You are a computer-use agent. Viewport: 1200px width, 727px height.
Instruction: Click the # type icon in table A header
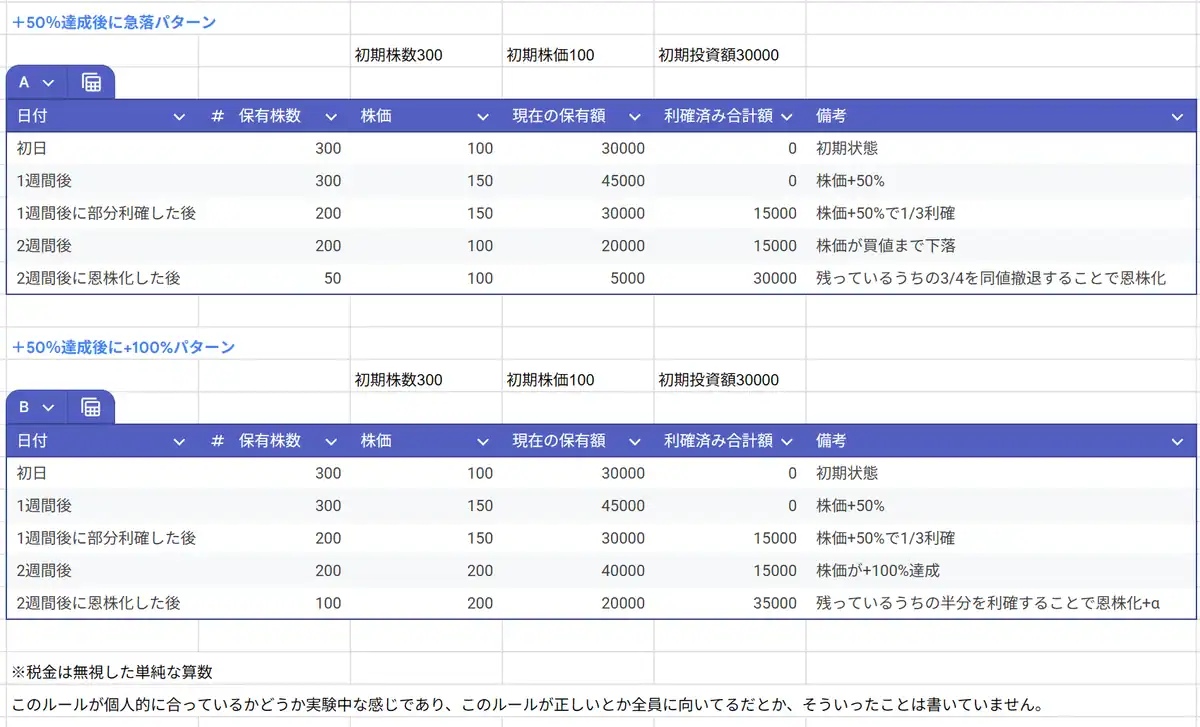tap(217, 116)
